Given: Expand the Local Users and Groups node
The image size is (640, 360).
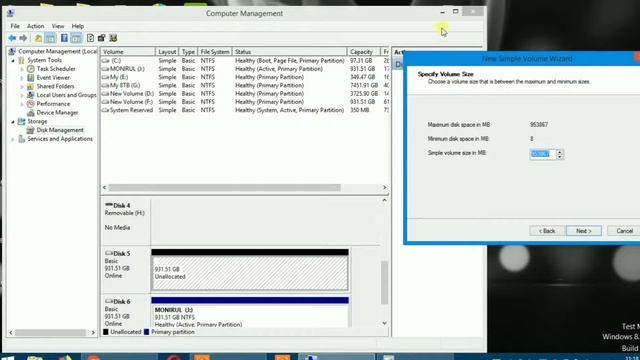Looking at the screenshot, I should tap(22, 95).
